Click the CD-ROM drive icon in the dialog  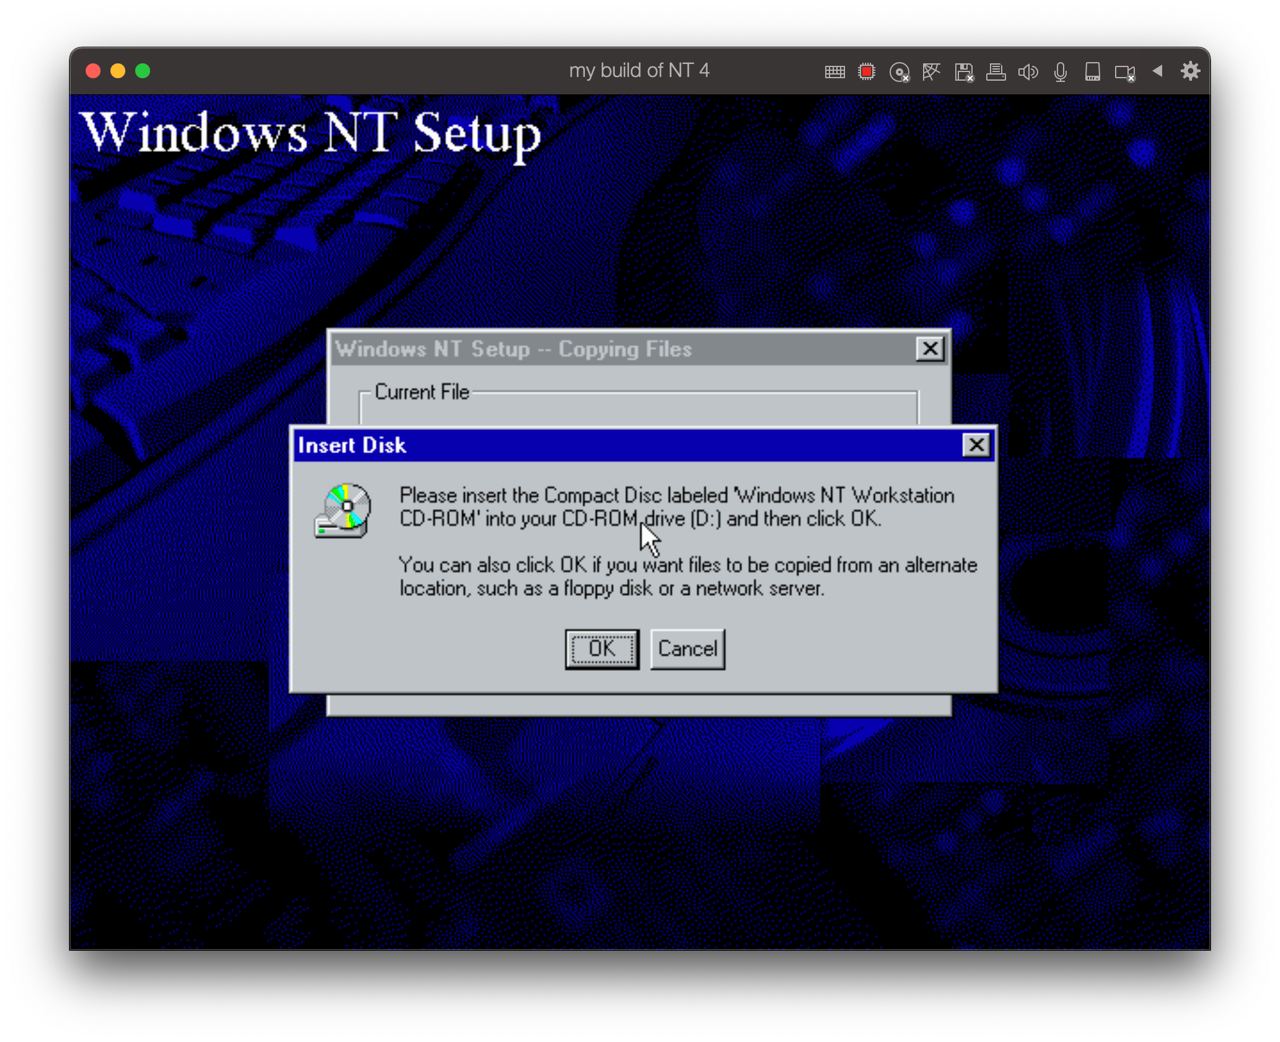(343, 510)
